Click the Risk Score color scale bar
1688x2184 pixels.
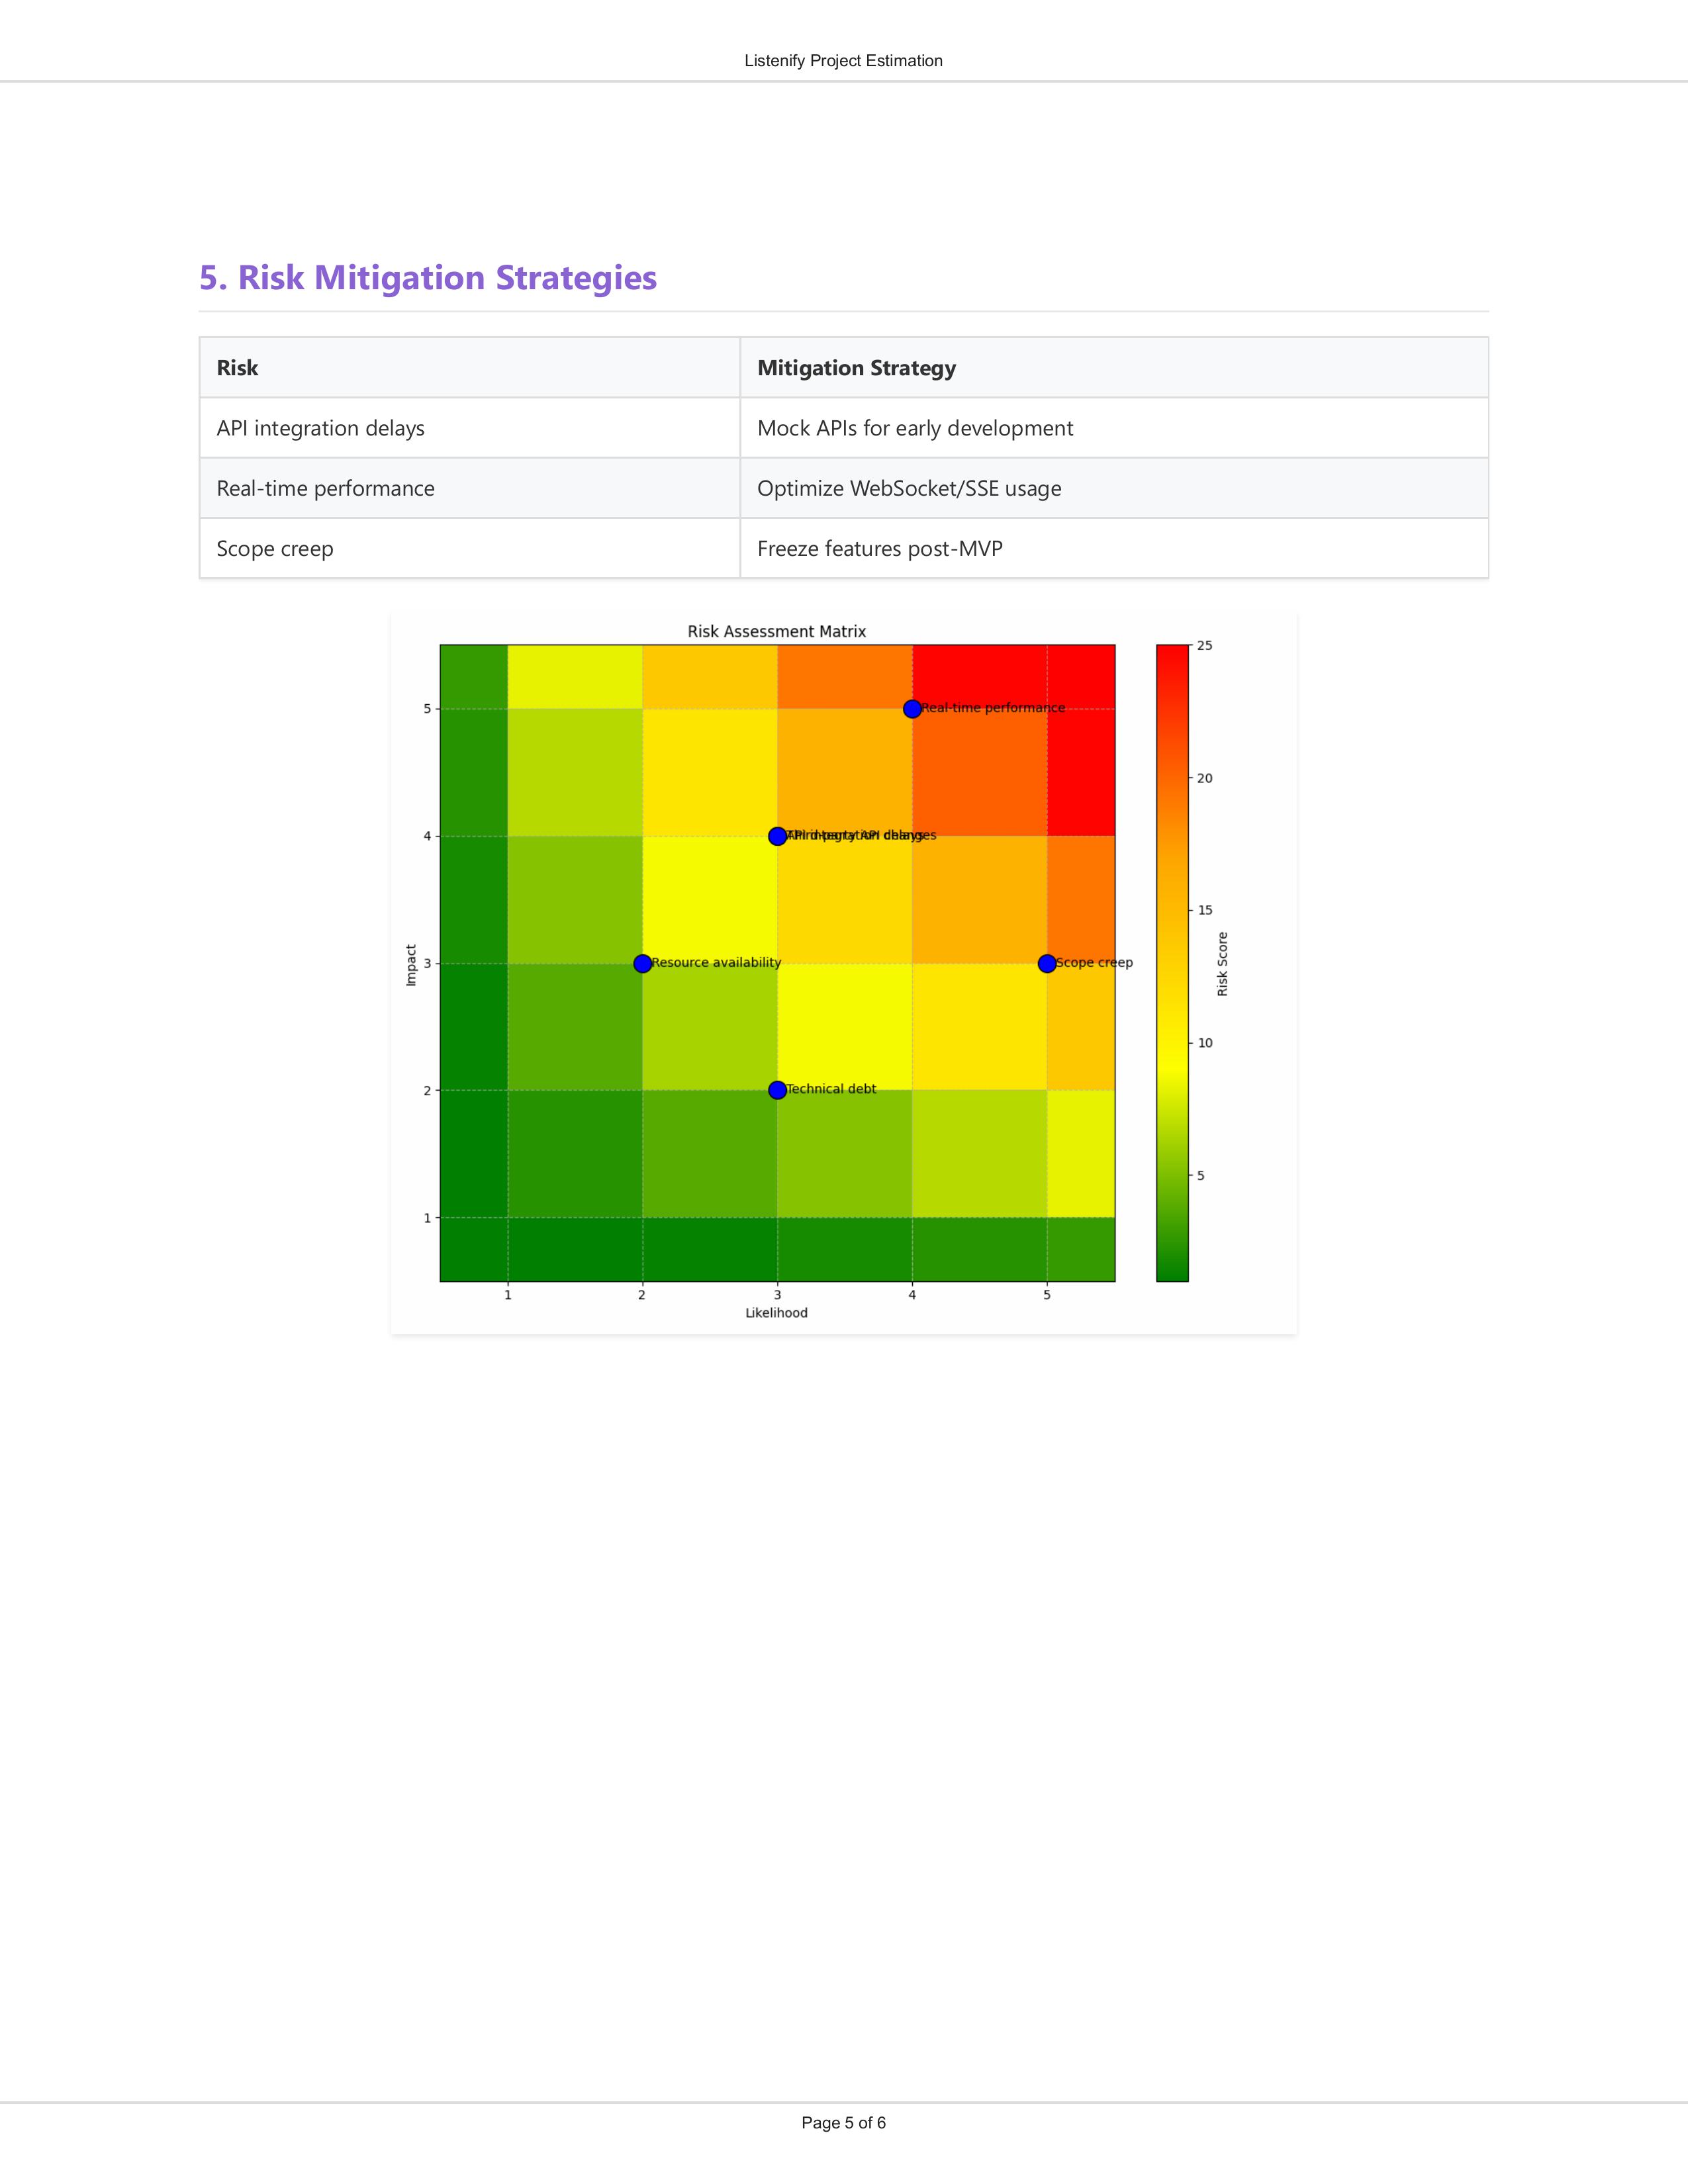(1172, 963)
